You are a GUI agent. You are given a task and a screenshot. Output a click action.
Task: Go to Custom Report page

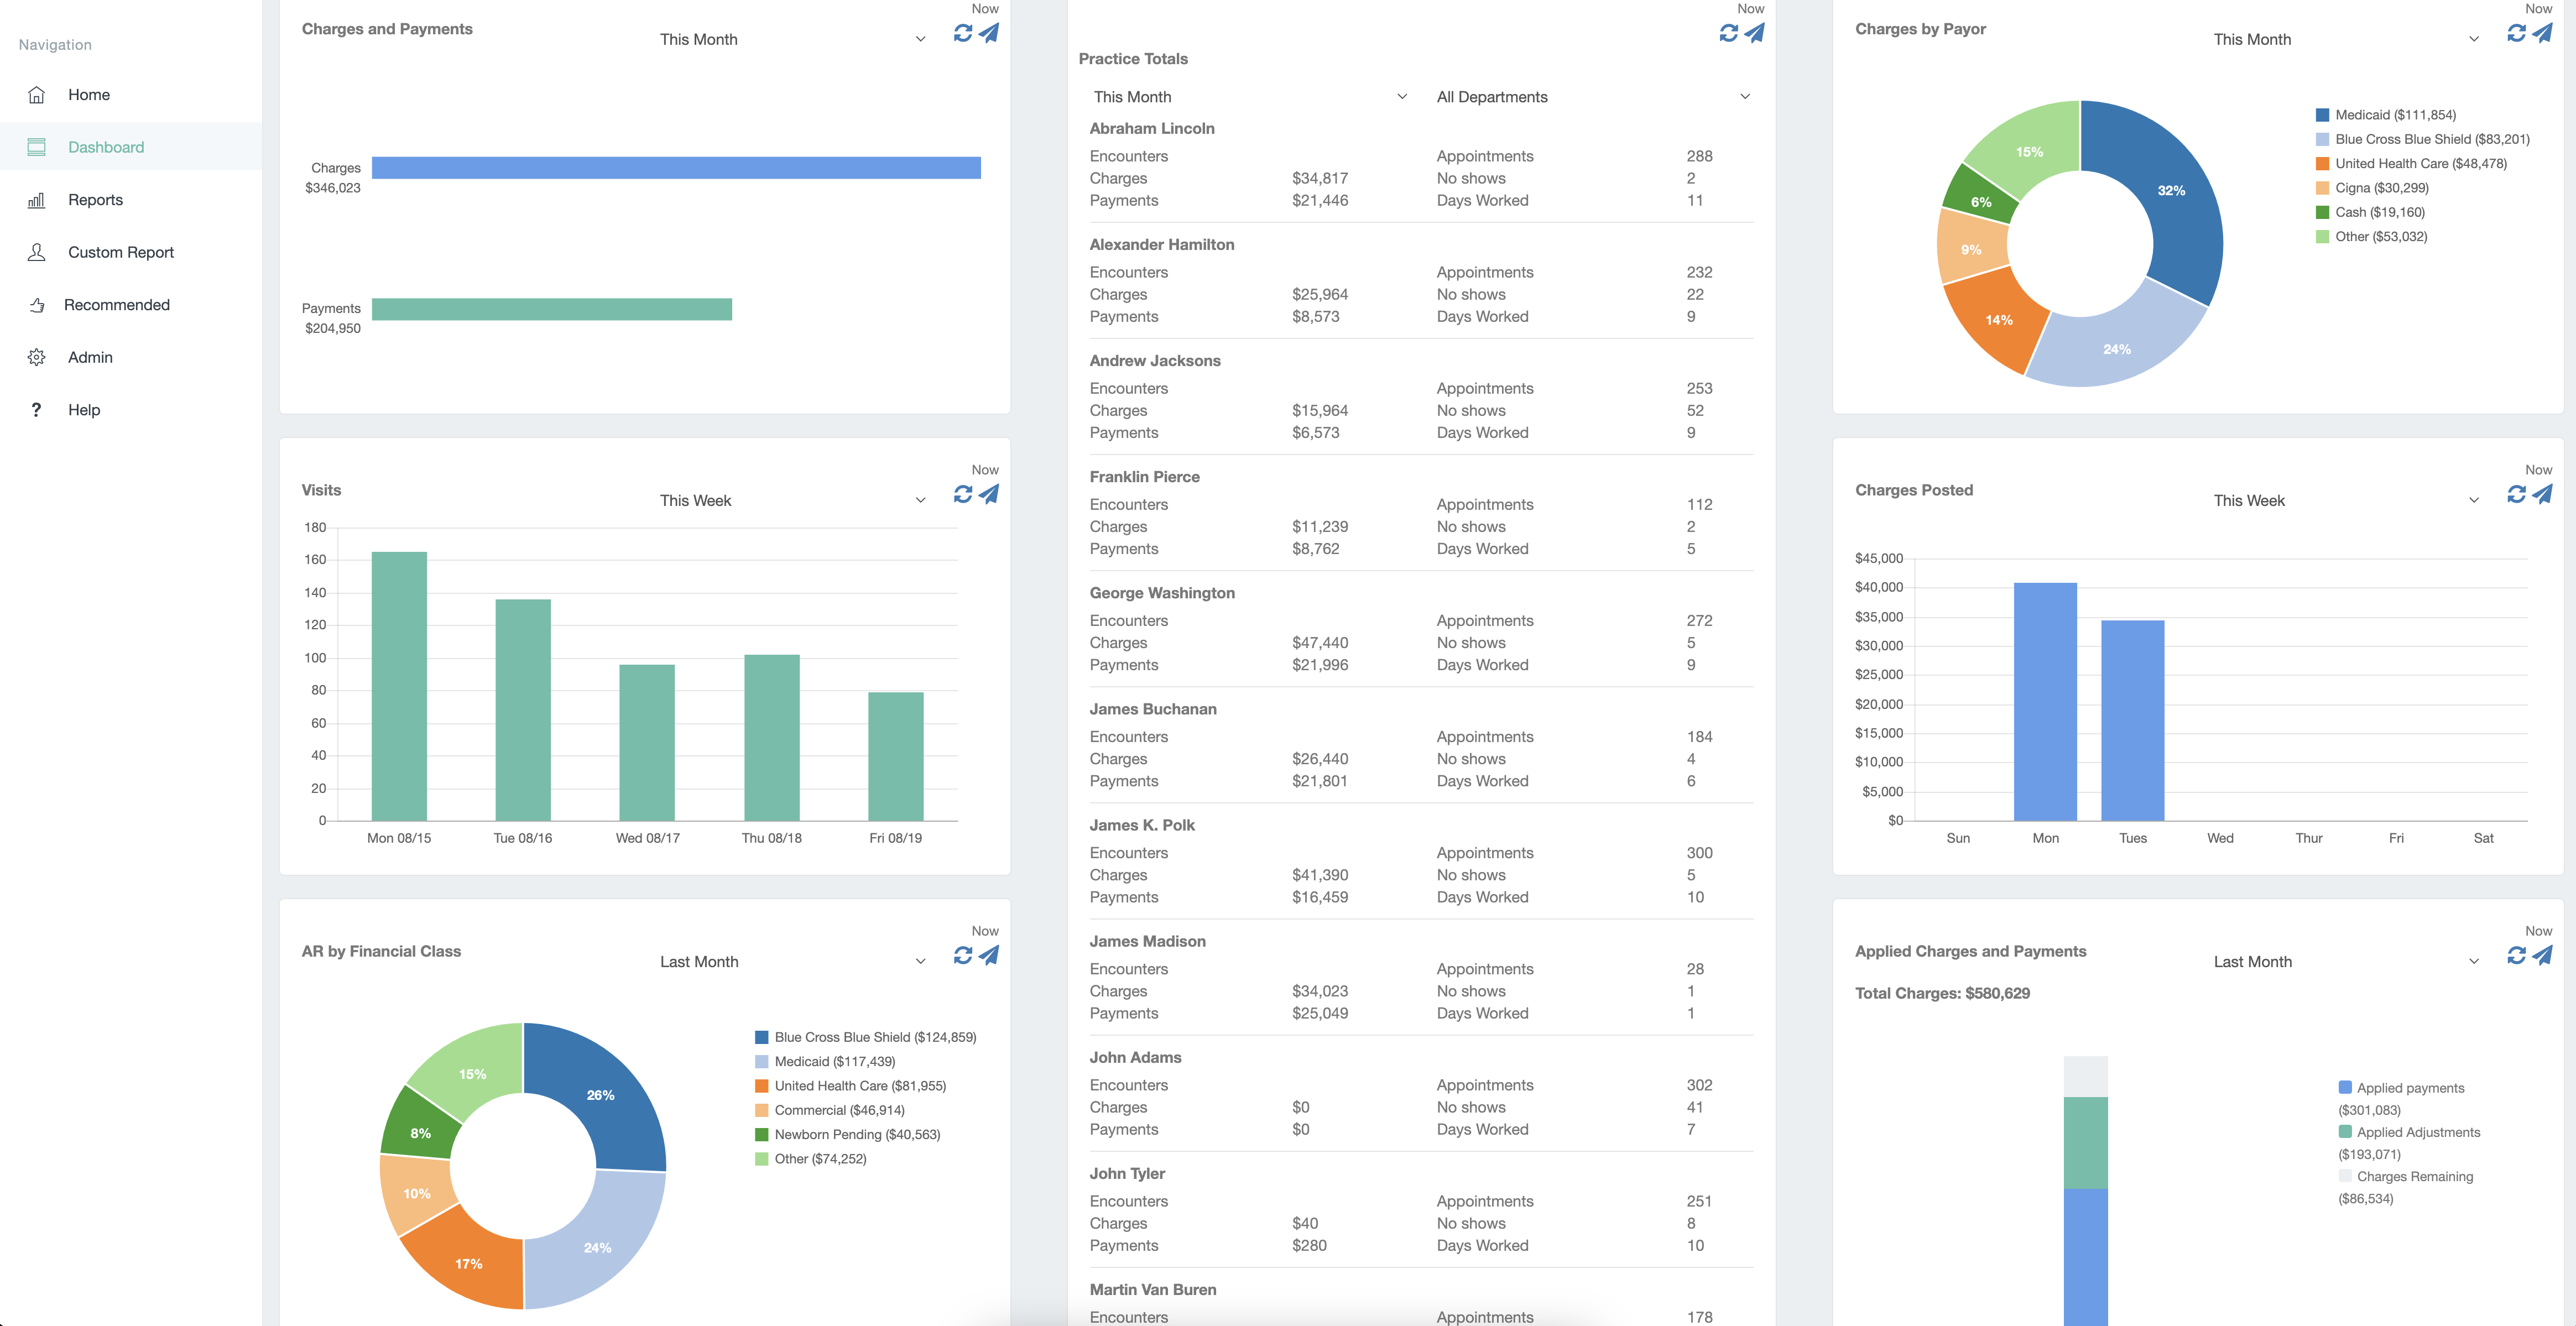pyautogui.click(x=120, y=252)
